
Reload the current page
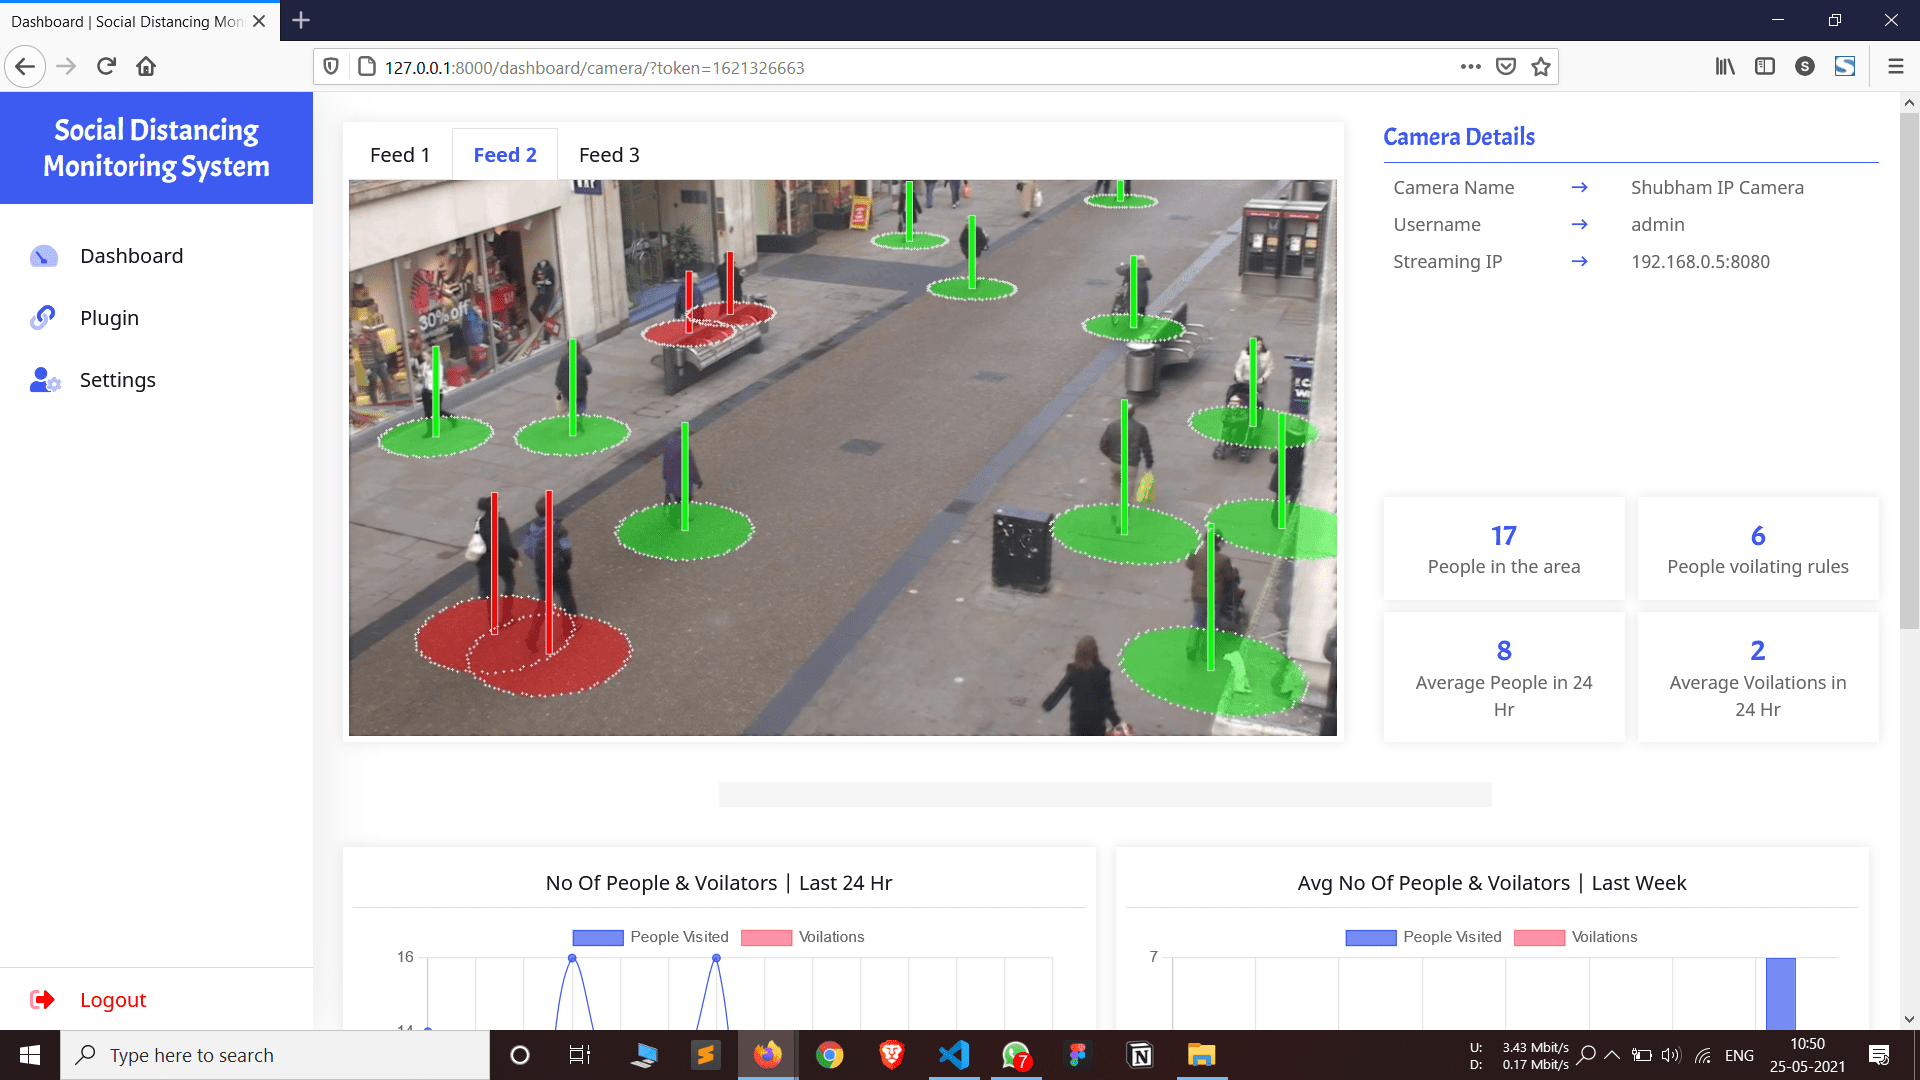click(106, 67)
